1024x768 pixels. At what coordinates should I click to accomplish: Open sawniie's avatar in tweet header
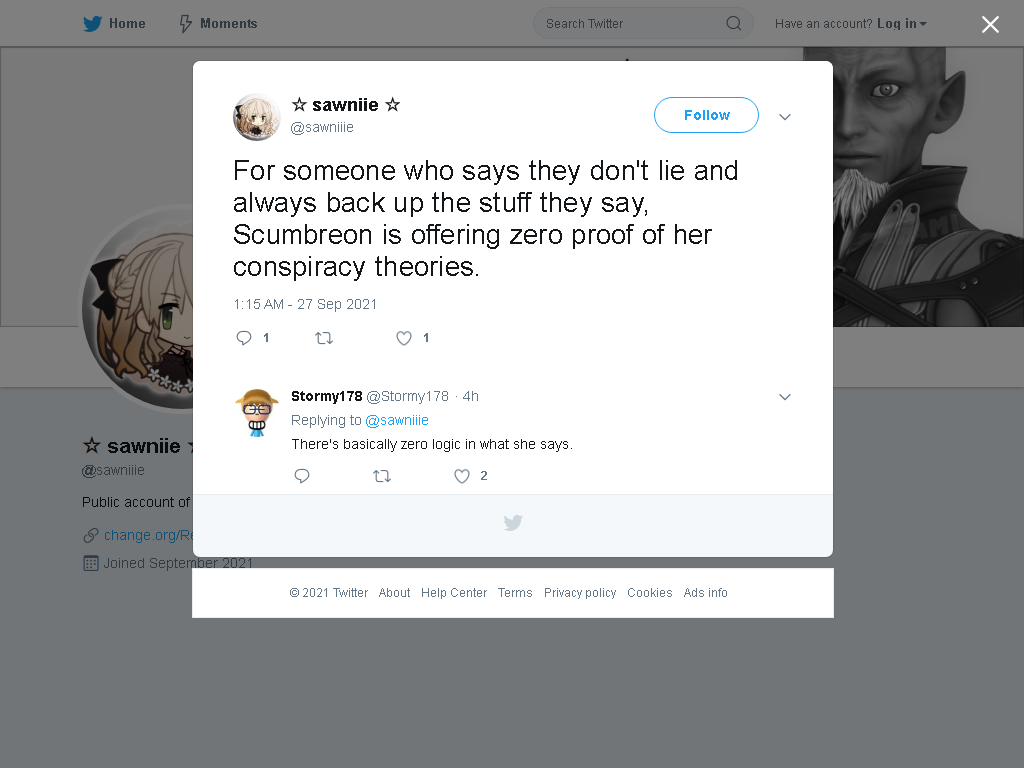pos(257,117)
